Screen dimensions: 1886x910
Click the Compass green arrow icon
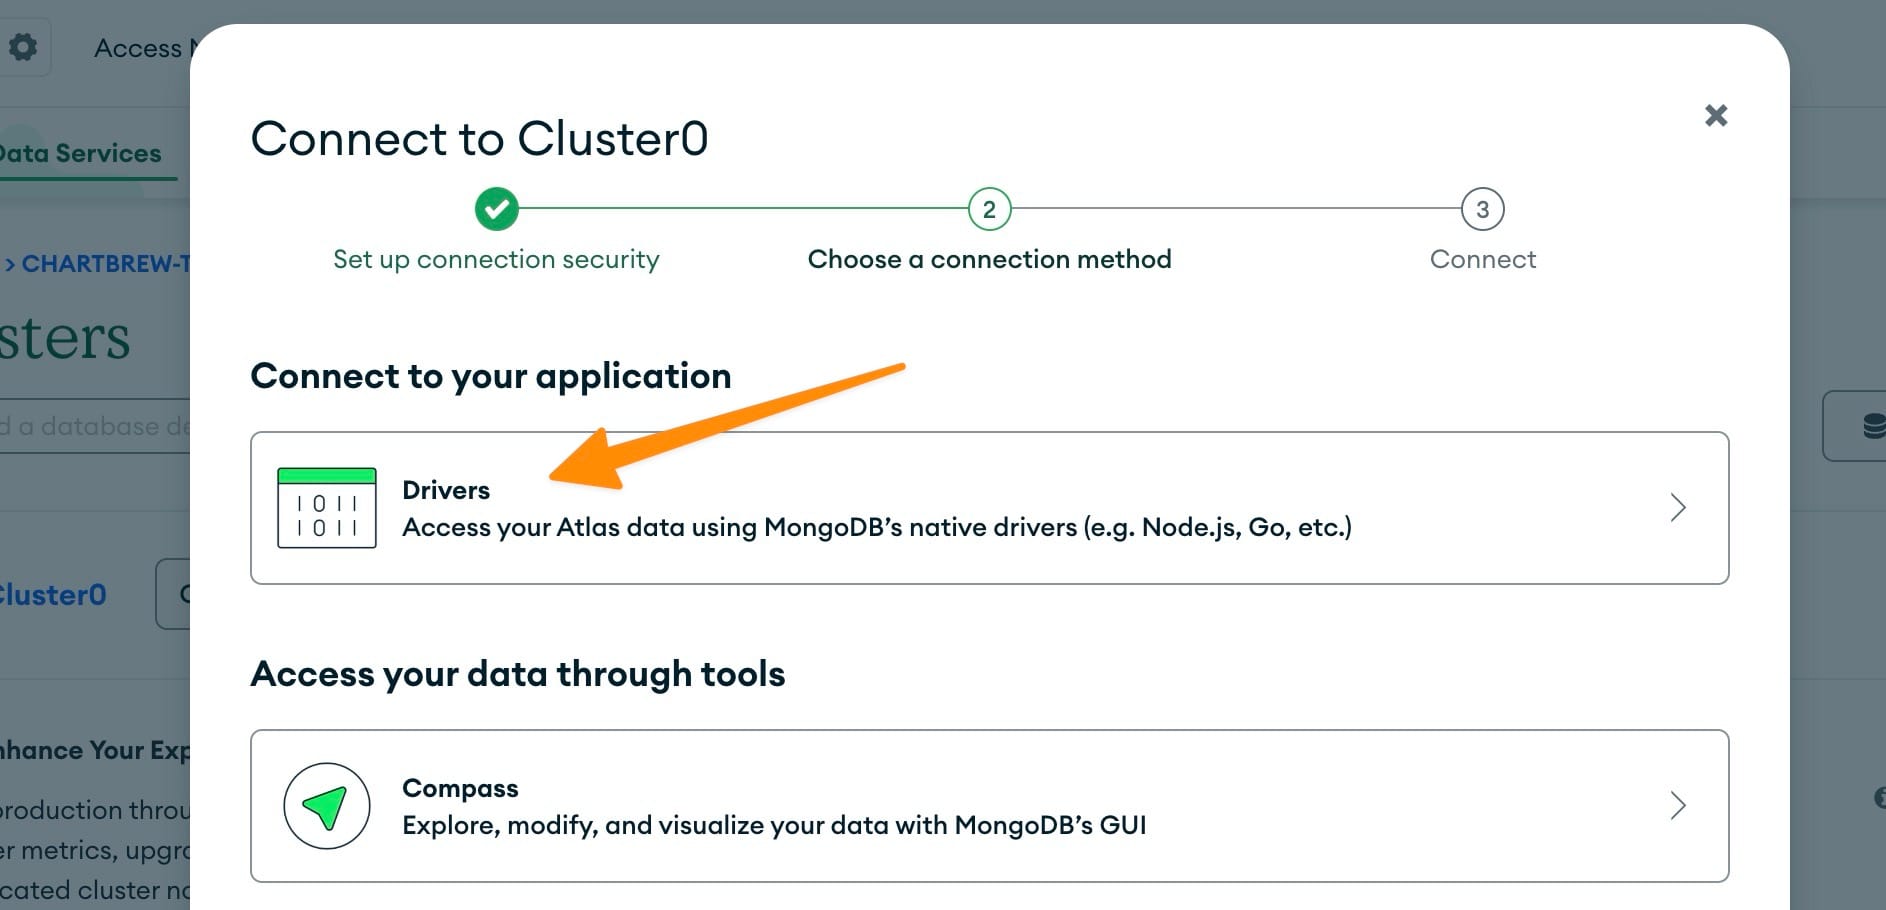(326, 806)
